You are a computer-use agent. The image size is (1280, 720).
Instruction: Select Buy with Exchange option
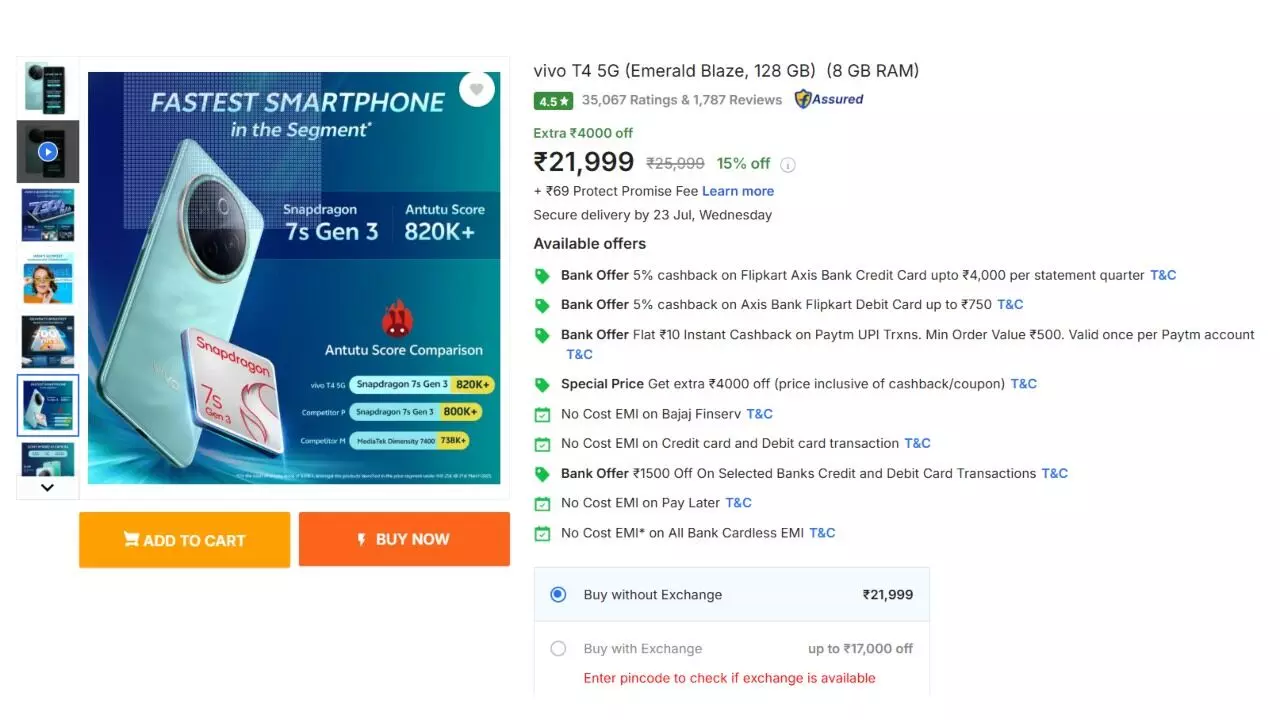[558, 649]
